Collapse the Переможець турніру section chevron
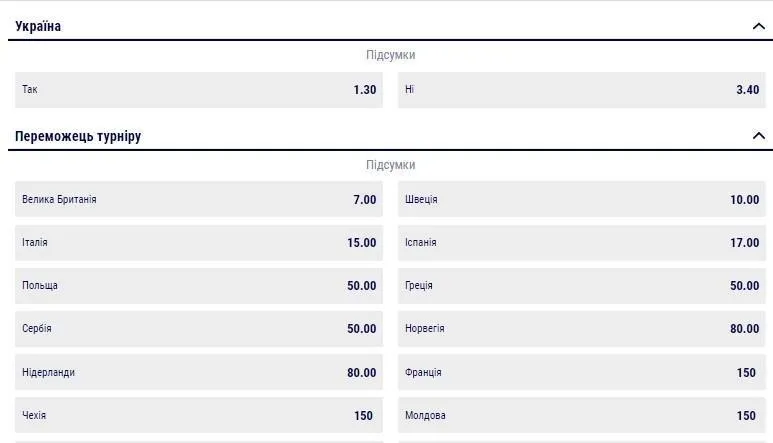Image resolution: width=773 pixels, height=443 pixels. click(758, 136)
